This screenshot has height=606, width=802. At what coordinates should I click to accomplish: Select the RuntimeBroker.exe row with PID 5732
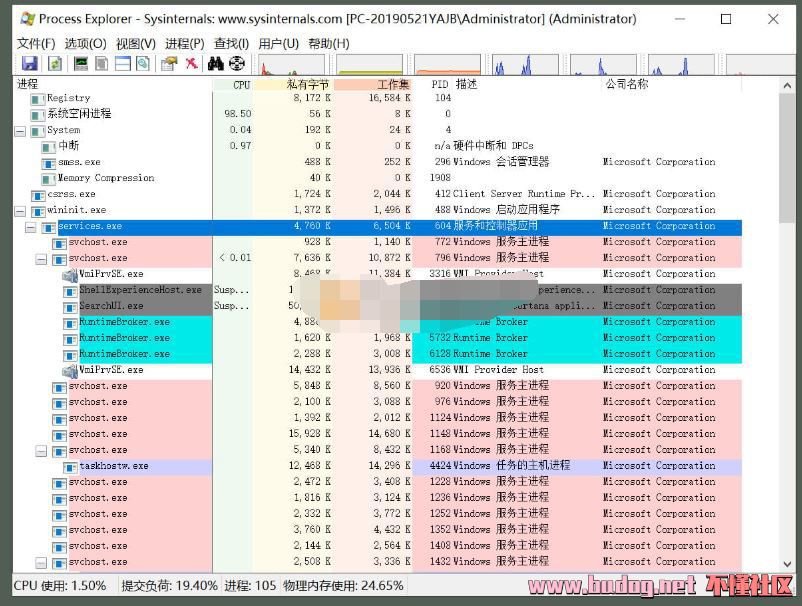click(x=377, y=338)
